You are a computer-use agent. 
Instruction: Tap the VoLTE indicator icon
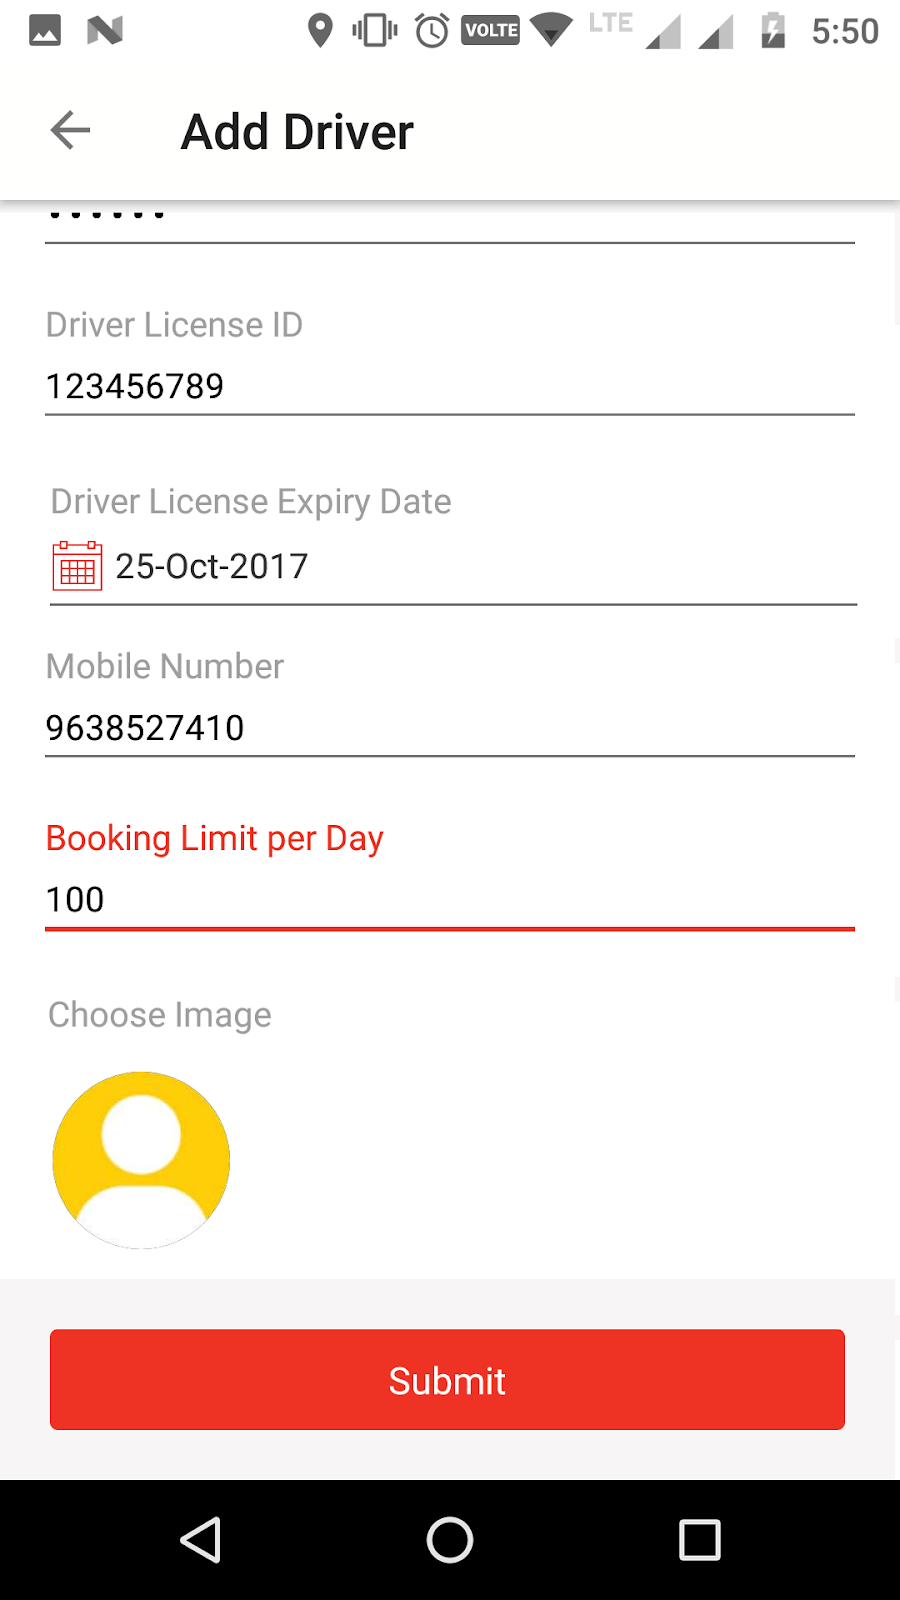(491, 30)
